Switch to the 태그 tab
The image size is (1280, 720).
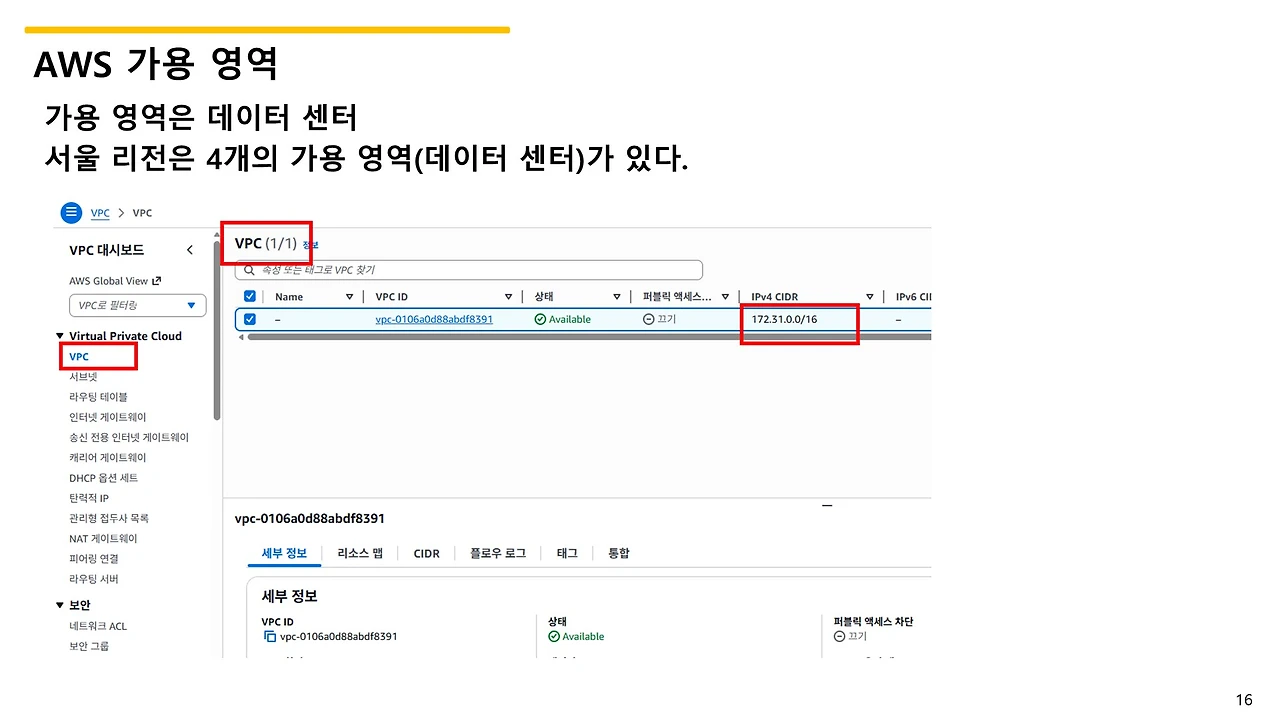[x=567, y=553]
